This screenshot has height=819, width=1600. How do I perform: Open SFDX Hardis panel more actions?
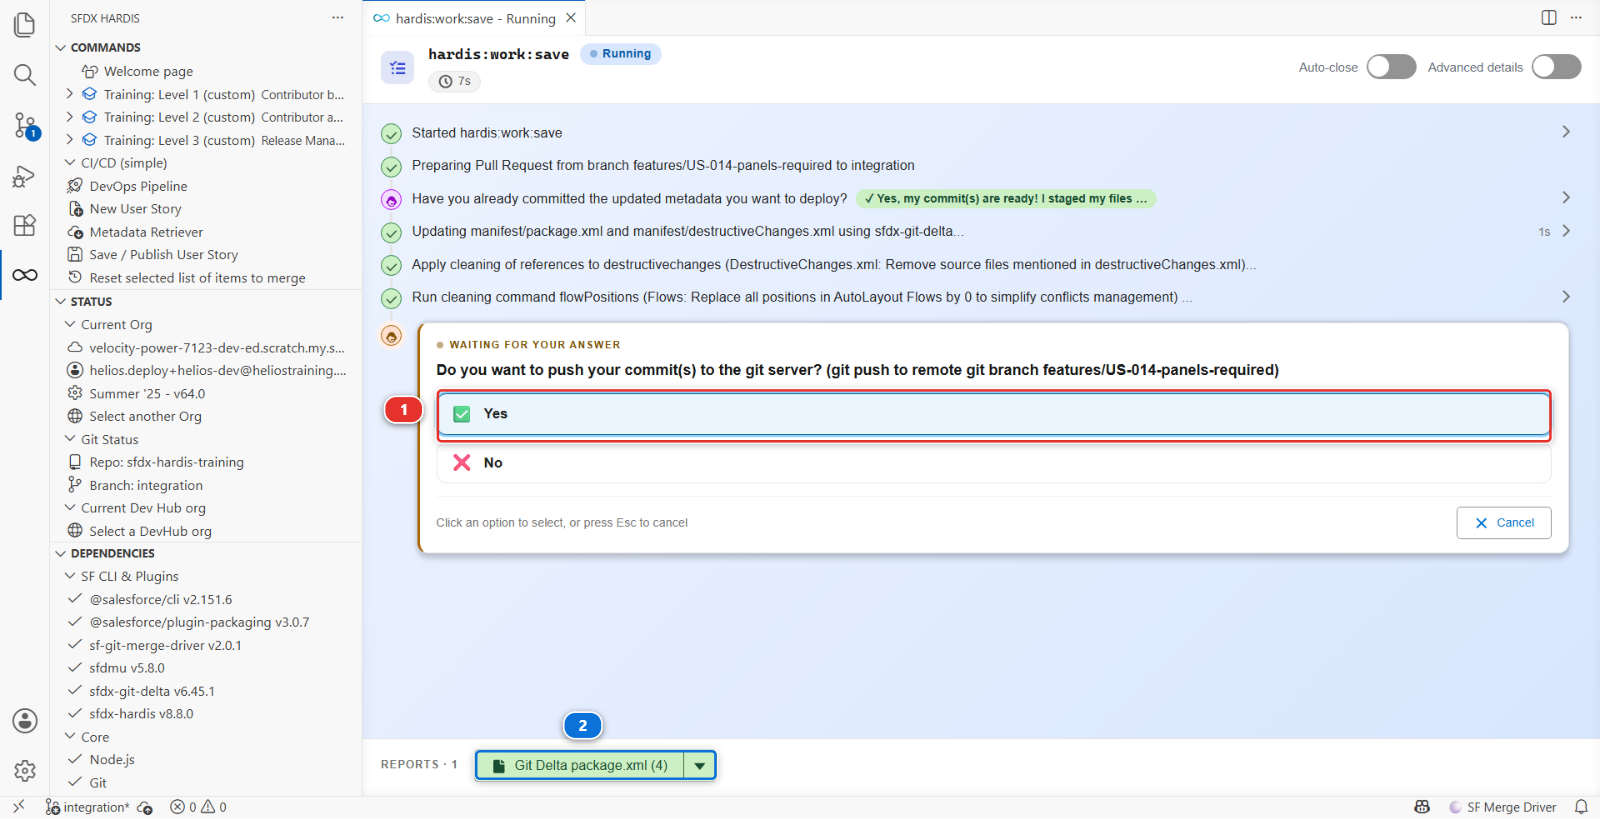pos(338,18)
